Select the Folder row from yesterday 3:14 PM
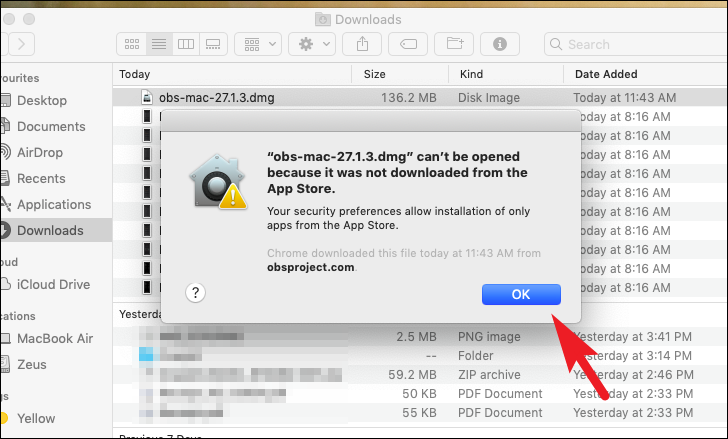This screenshot has width=728, height=439. coord(420,355)
